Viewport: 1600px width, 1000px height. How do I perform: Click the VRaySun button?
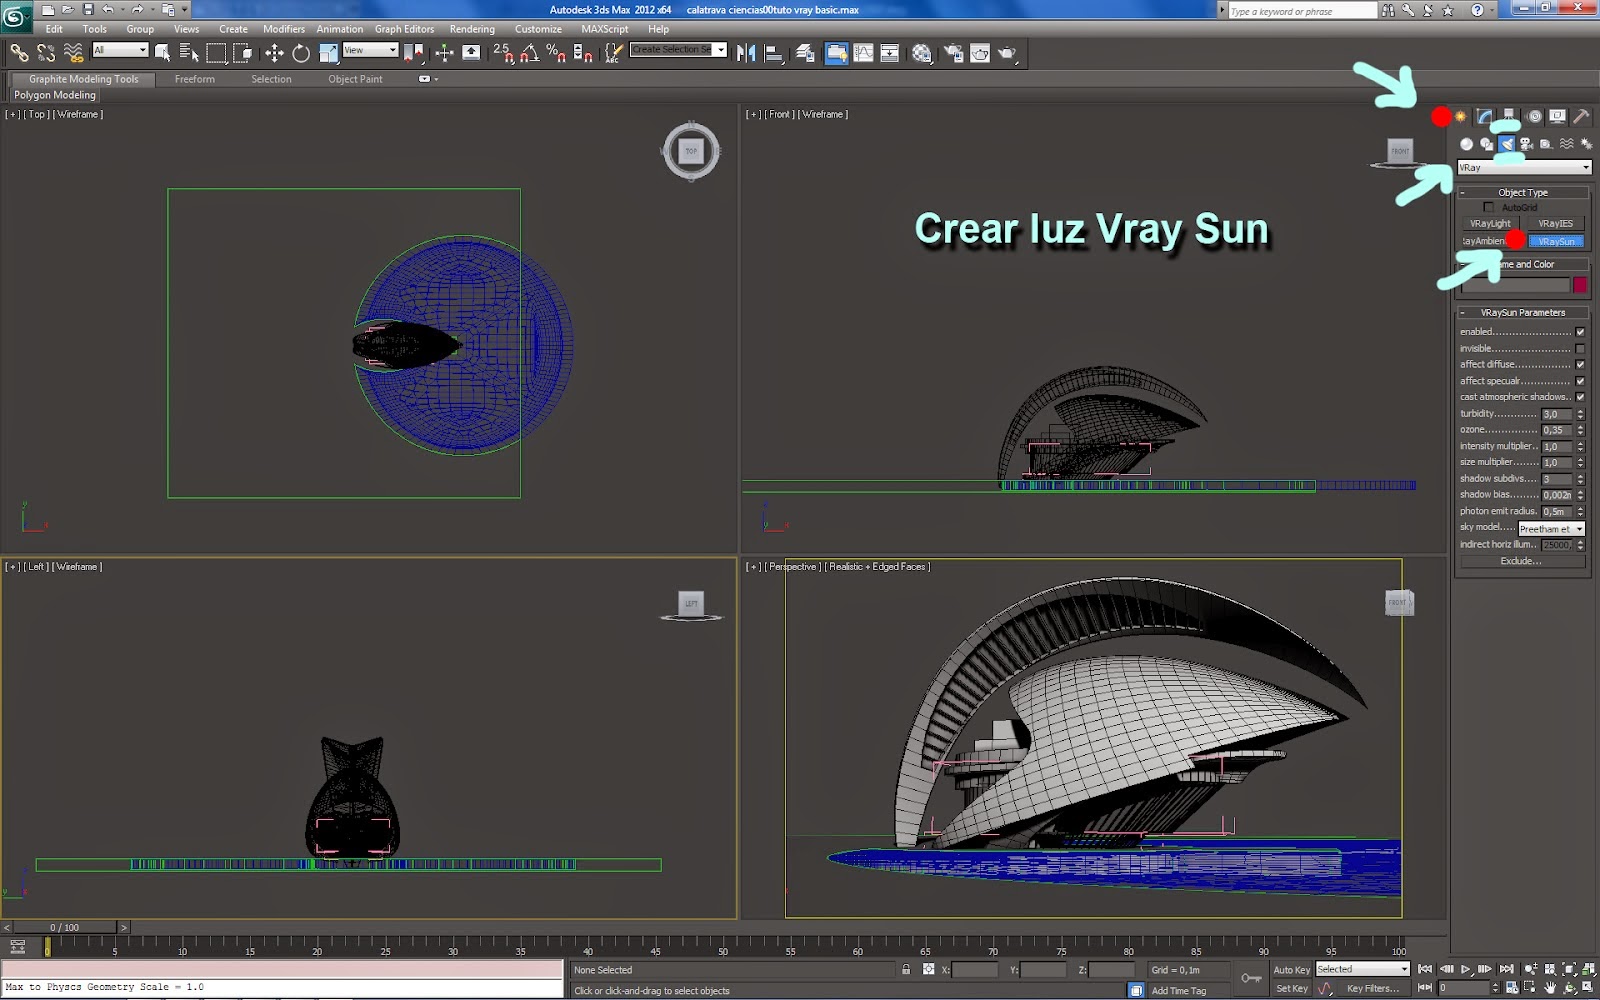point(1557,241)
